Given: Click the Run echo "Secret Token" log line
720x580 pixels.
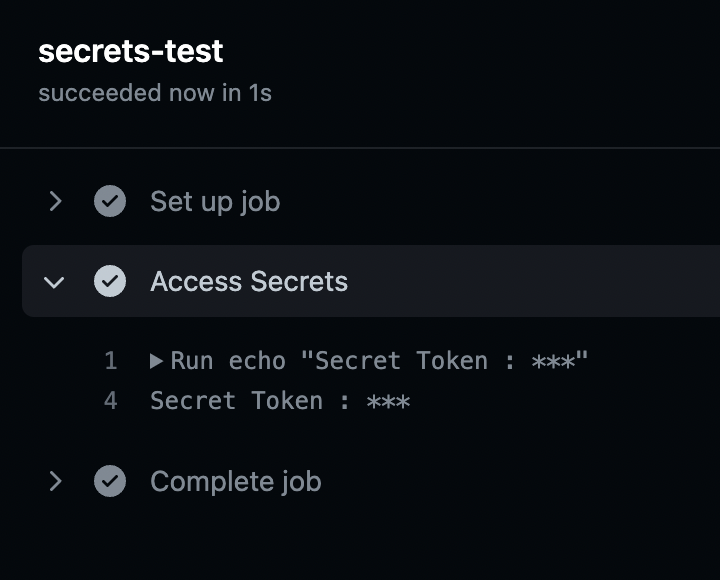Looking at the screenshot, I should [x=380, y=361].
